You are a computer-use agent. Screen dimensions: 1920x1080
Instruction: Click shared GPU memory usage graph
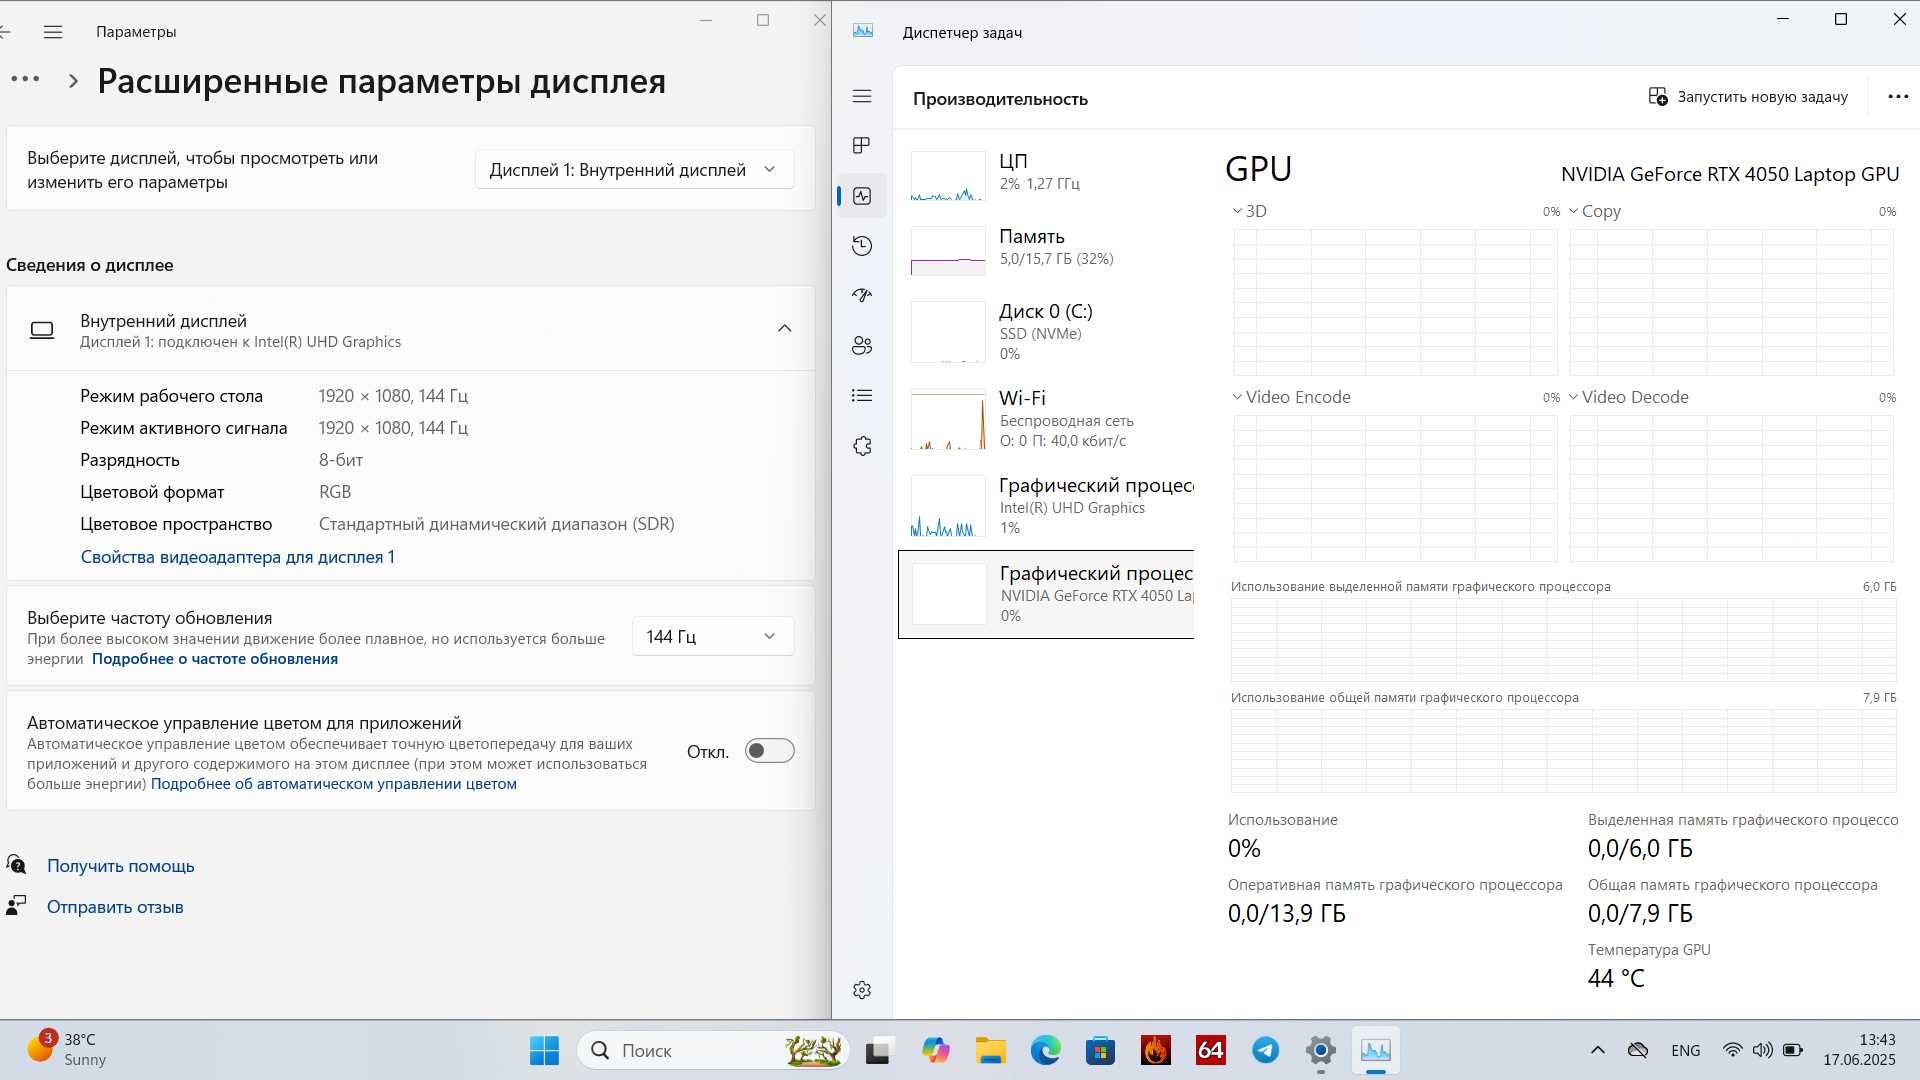pyautogui.click(x=1563, y=751)
